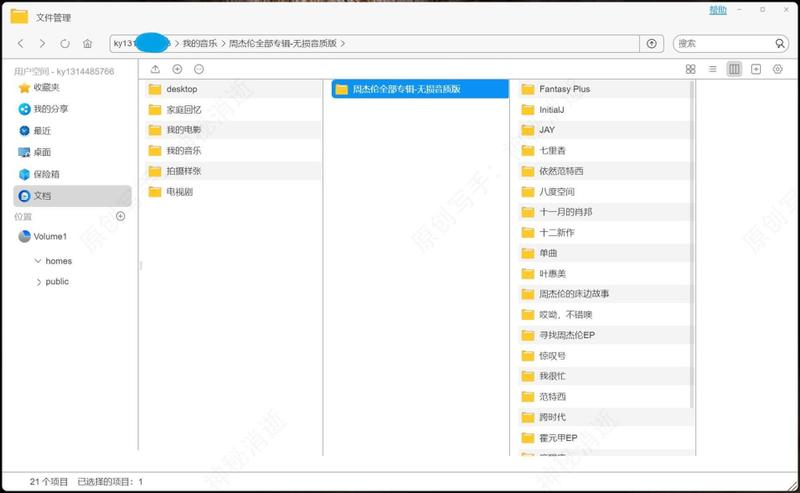Click the album list vertical scrollbar
The width and height of the screenshot is (800, 493).
692,245
